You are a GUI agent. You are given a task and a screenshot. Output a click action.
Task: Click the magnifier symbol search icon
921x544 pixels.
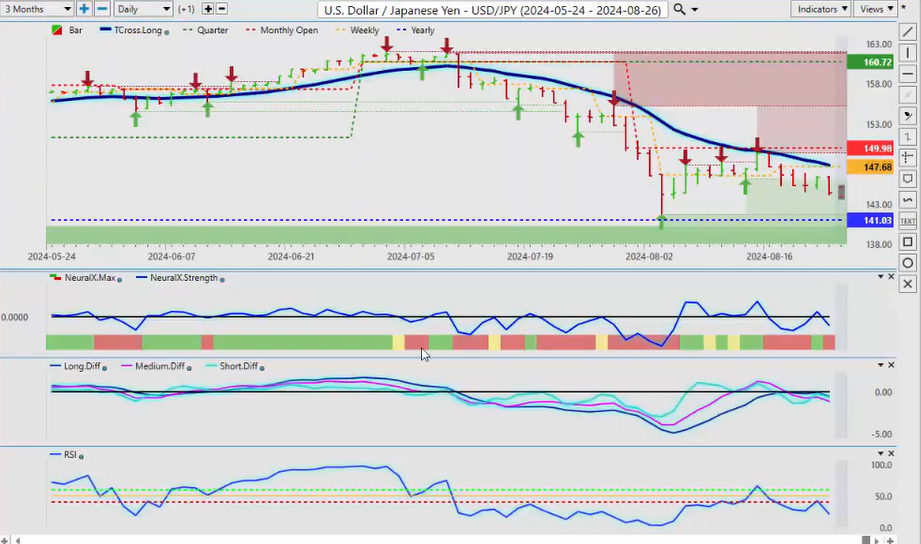[680, 9]
